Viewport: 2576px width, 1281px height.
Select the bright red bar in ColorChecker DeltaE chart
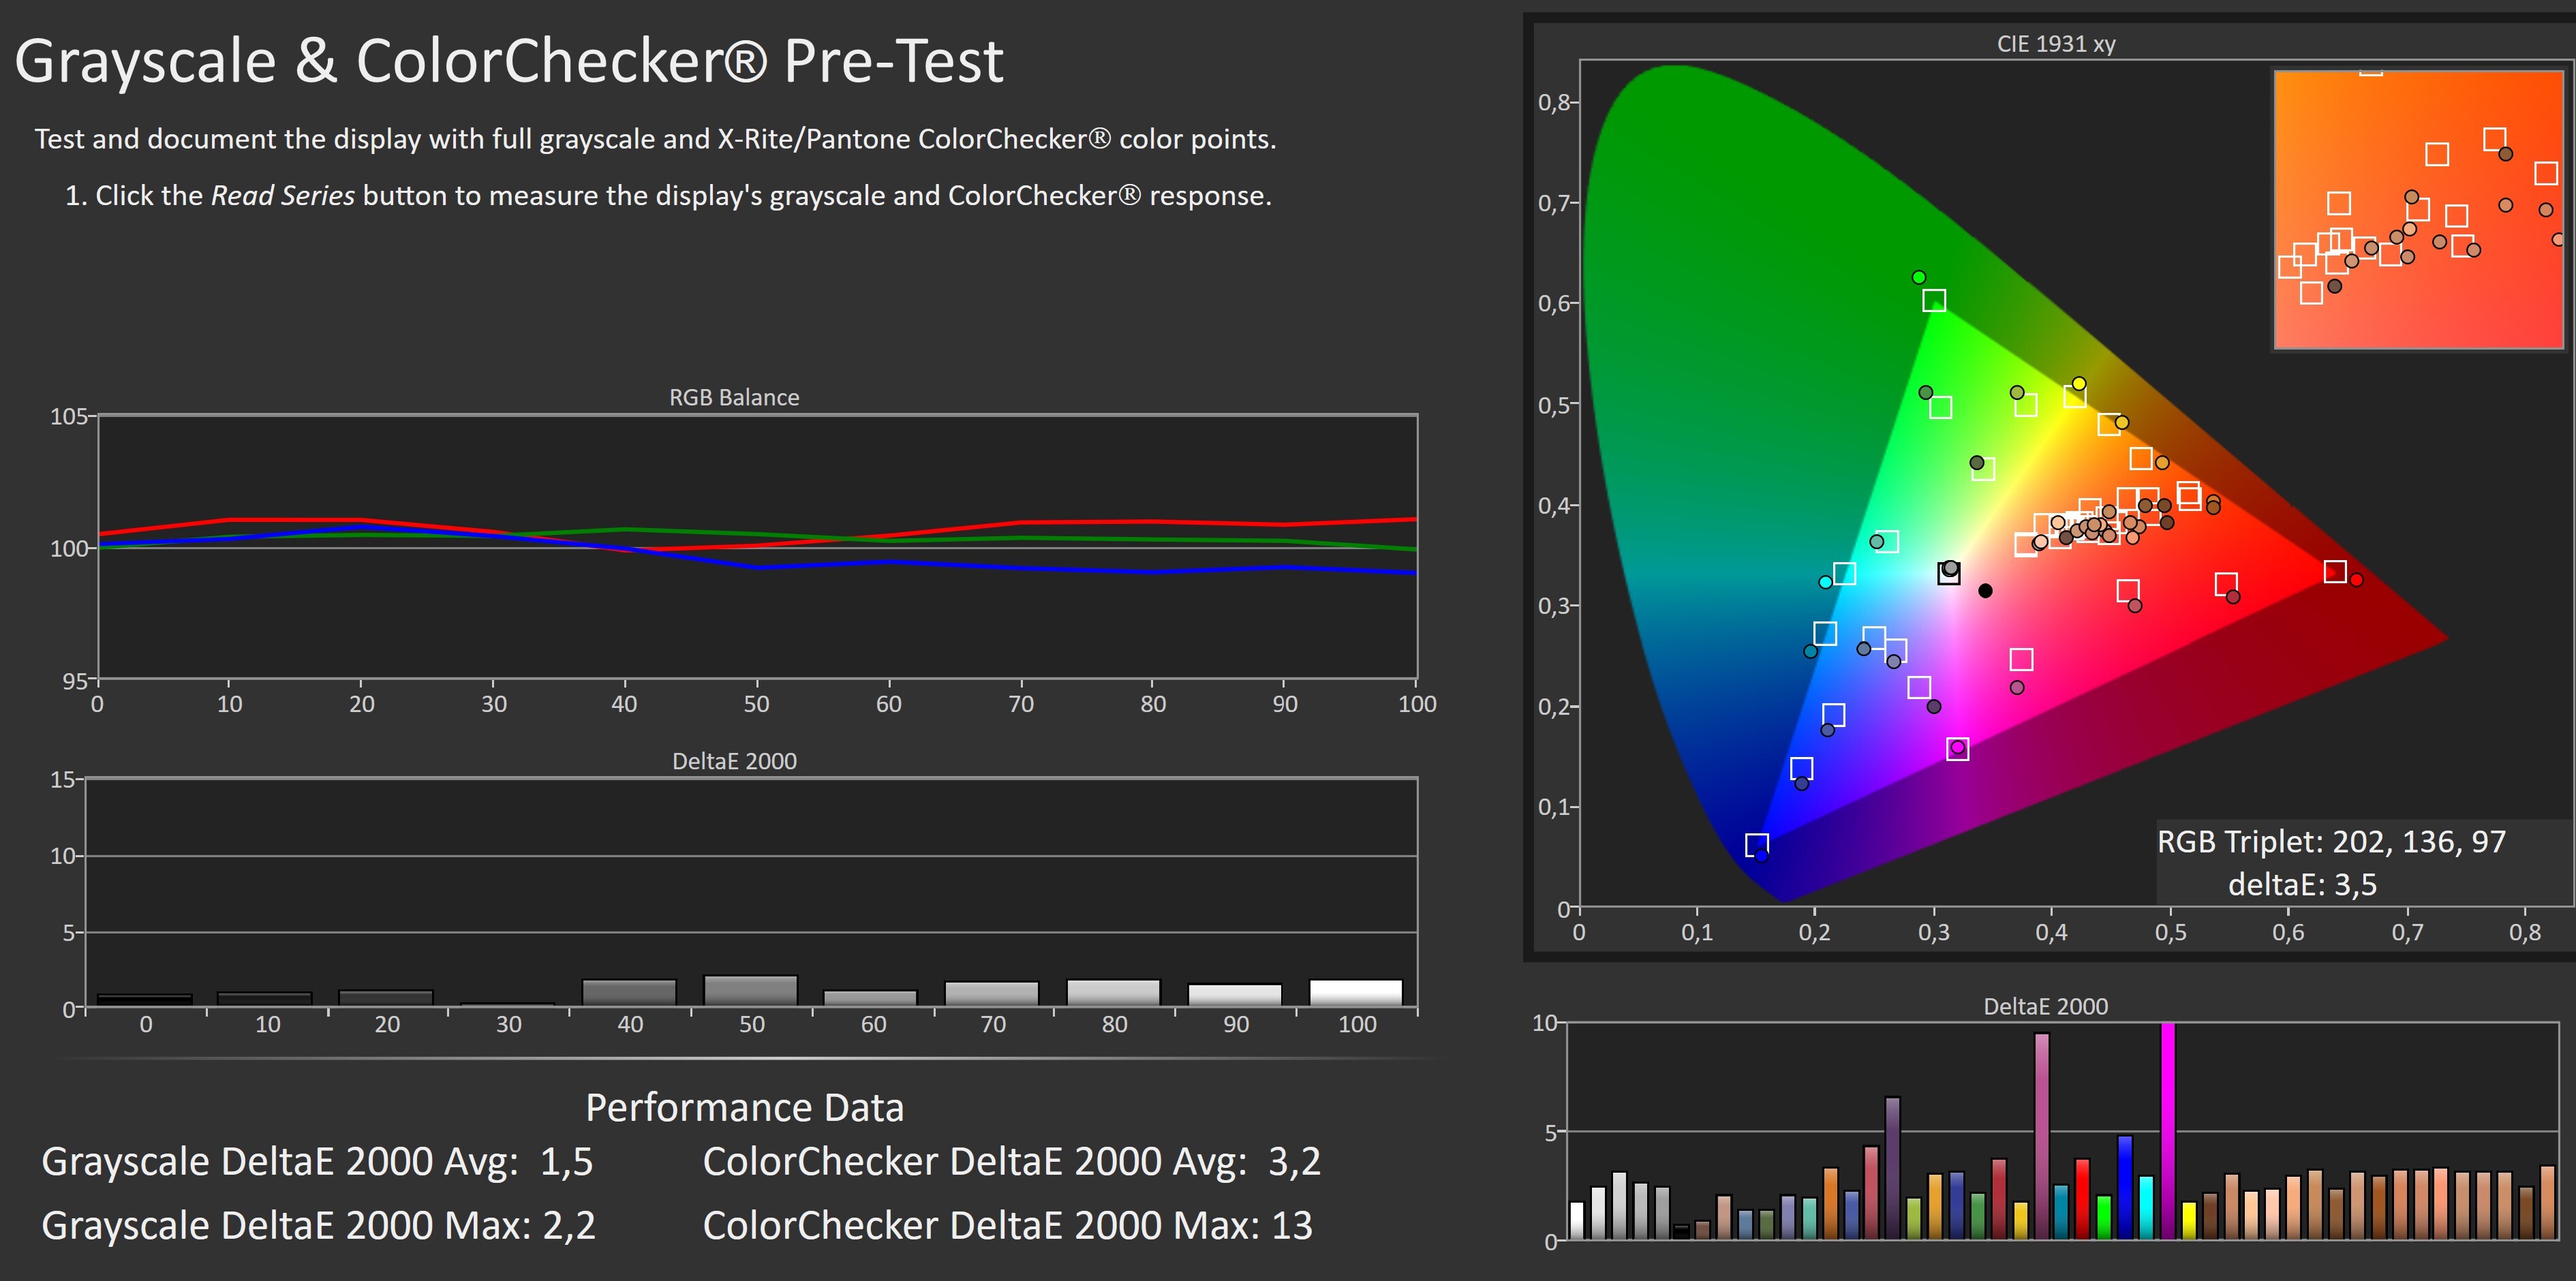tap(2082, 1198)
